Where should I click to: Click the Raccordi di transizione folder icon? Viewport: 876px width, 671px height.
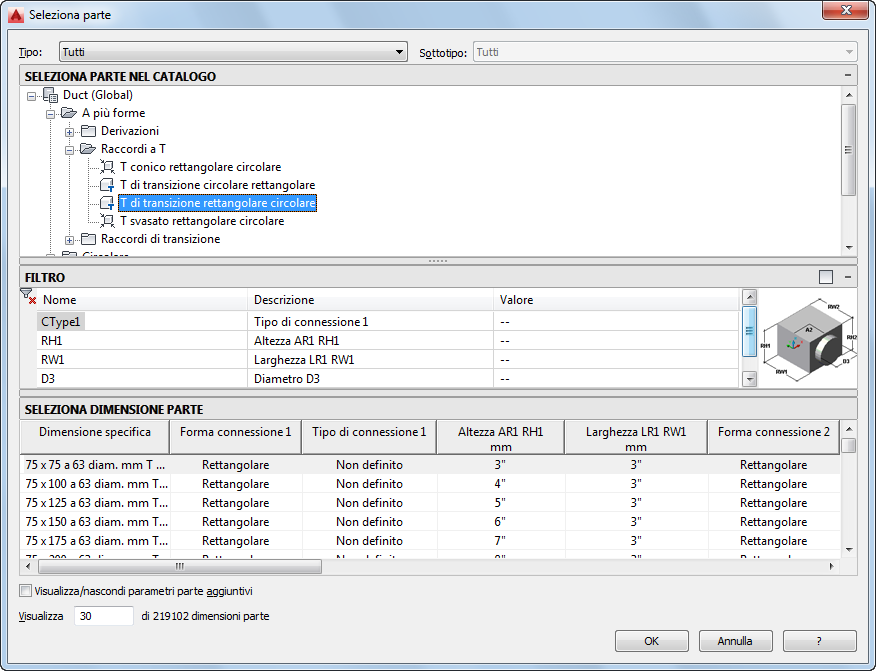(x=88, y=239)
